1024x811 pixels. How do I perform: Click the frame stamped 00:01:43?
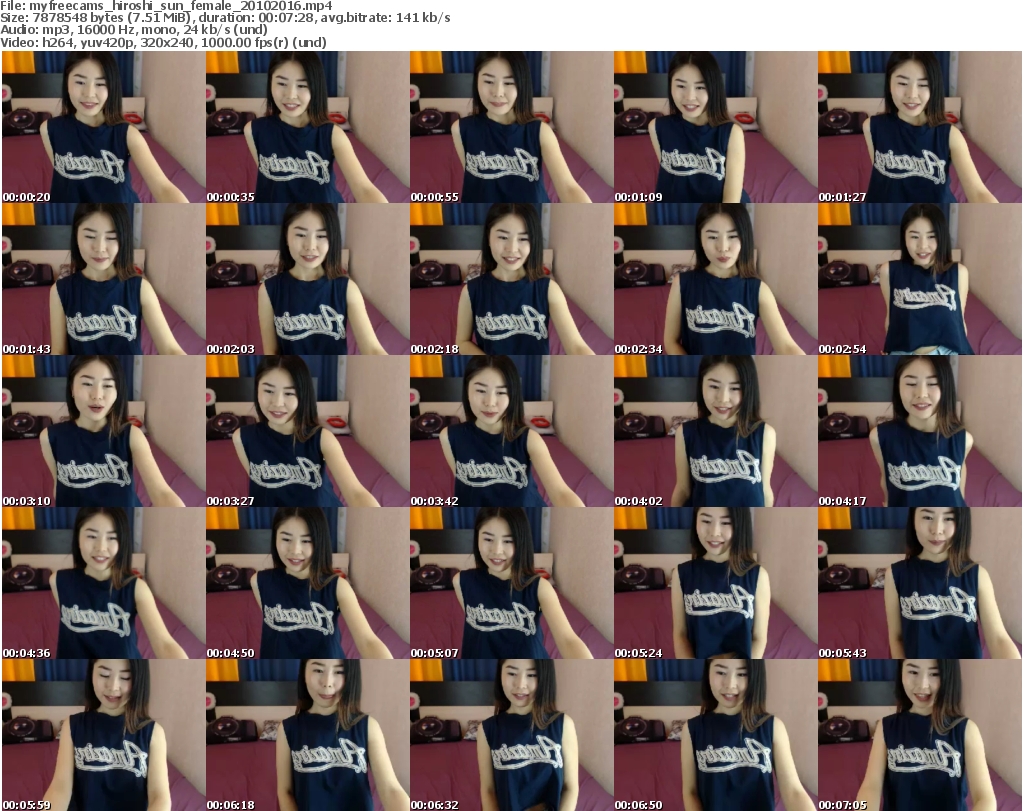(x=103, y=279)
